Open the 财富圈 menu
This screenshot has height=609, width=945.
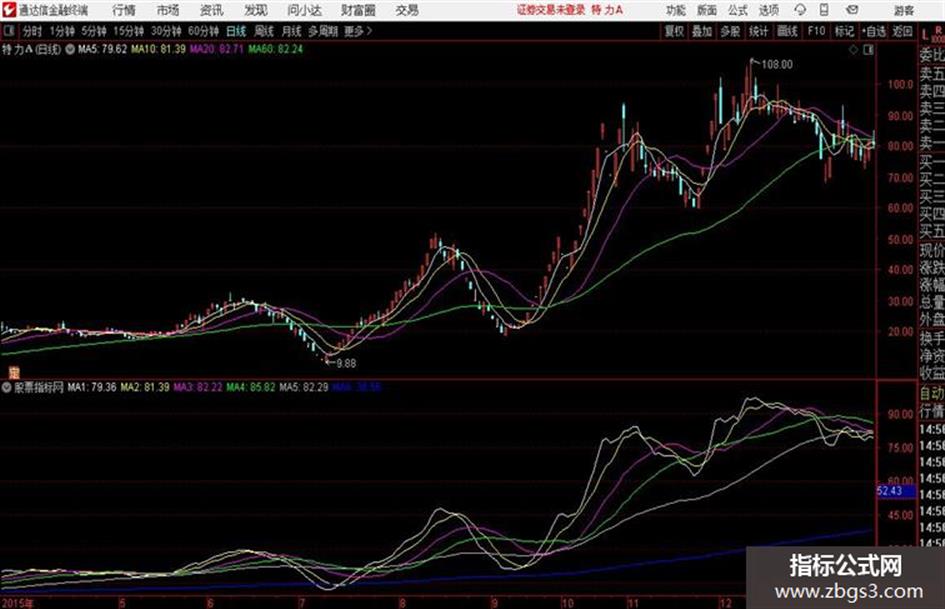[358, 10]
